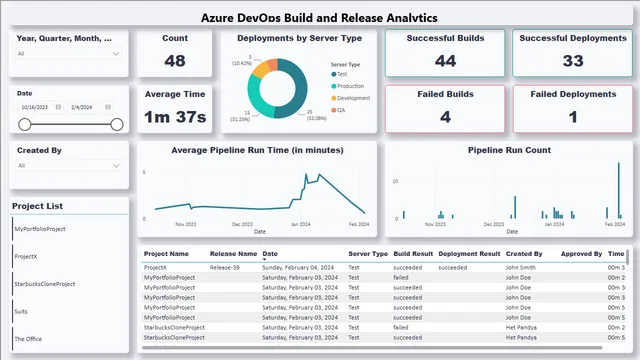Click the Release-39 cell in table
The height and width of the screenshot is (360, 640).
coord(224,267)
